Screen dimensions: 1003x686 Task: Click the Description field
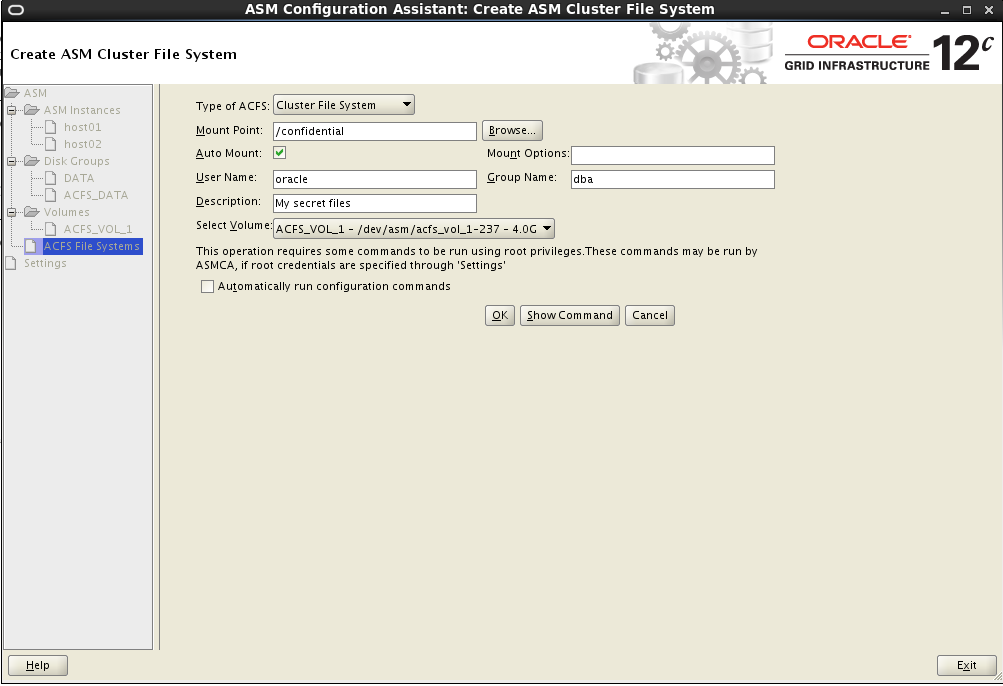click(375, 203)
